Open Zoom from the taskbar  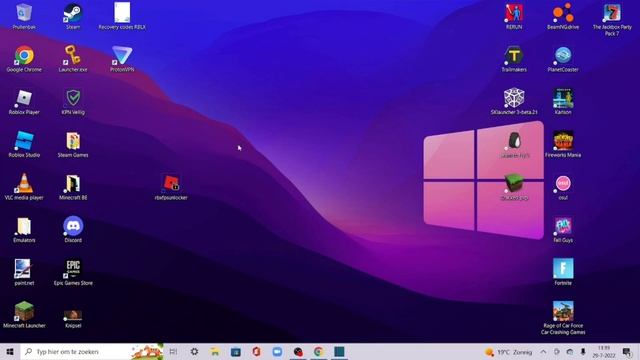pyautogui.click(x=277, y=351)
